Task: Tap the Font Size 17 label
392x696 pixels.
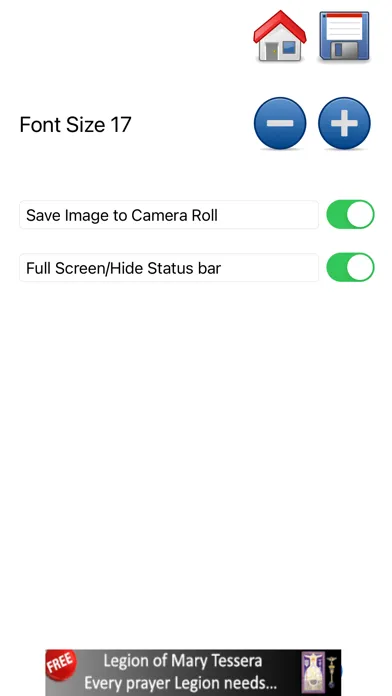Action: (75, 124)
